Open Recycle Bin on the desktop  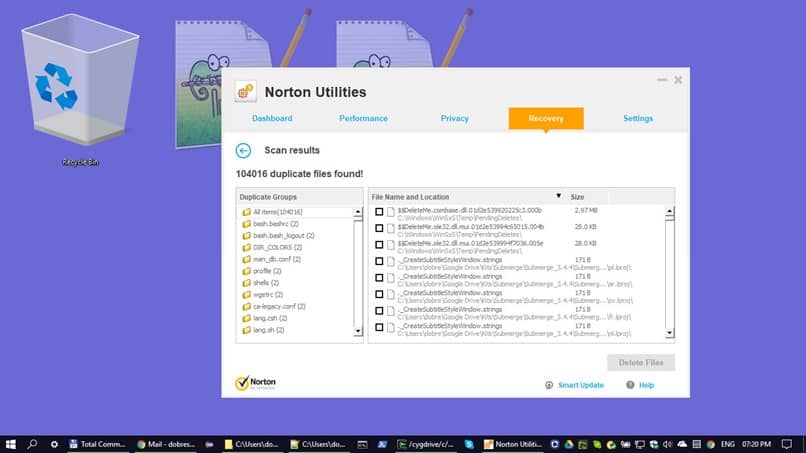pos(80,90)
